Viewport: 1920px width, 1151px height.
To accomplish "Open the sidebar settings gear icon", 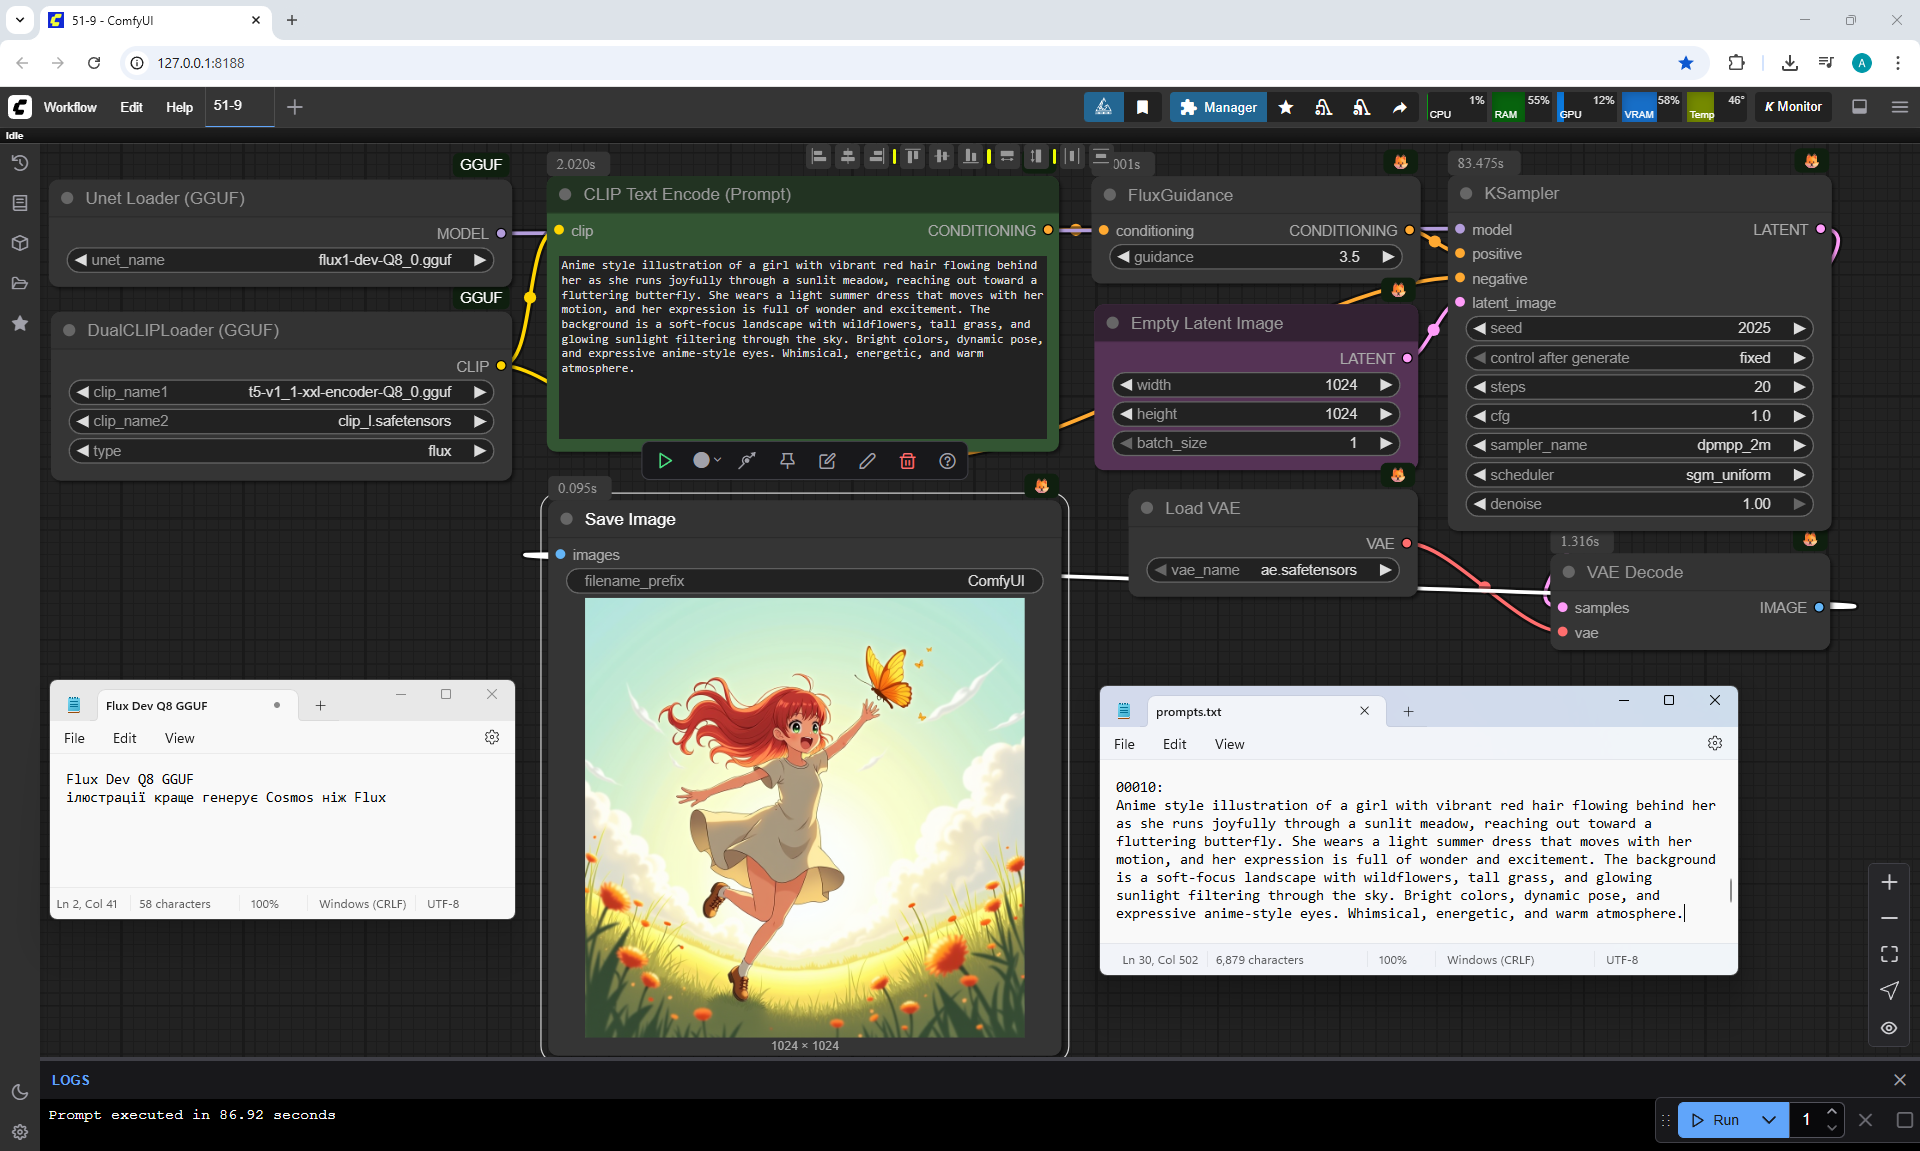I will click(x=19, y=1132).
